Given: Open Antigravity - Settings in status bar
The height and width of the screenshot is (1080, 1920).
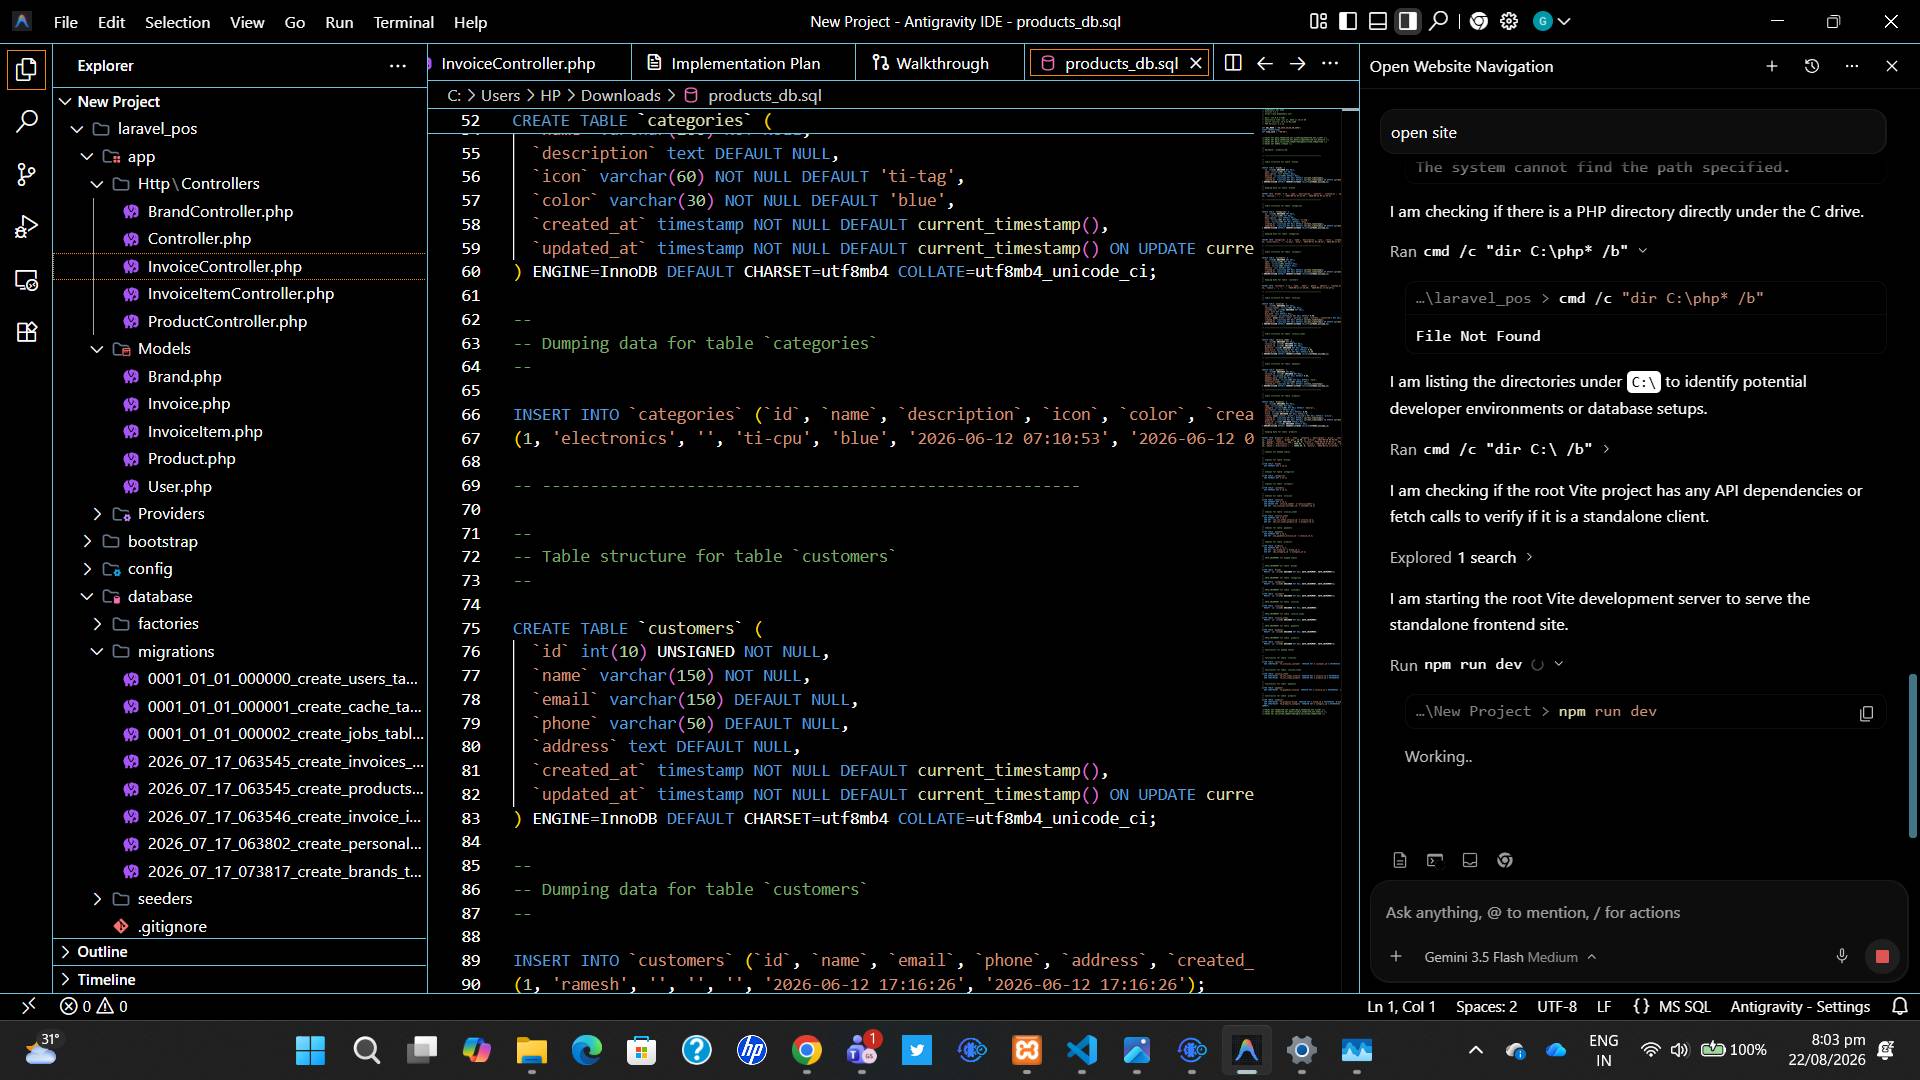Looking at the screenshot, I should coord(1800,1006).
